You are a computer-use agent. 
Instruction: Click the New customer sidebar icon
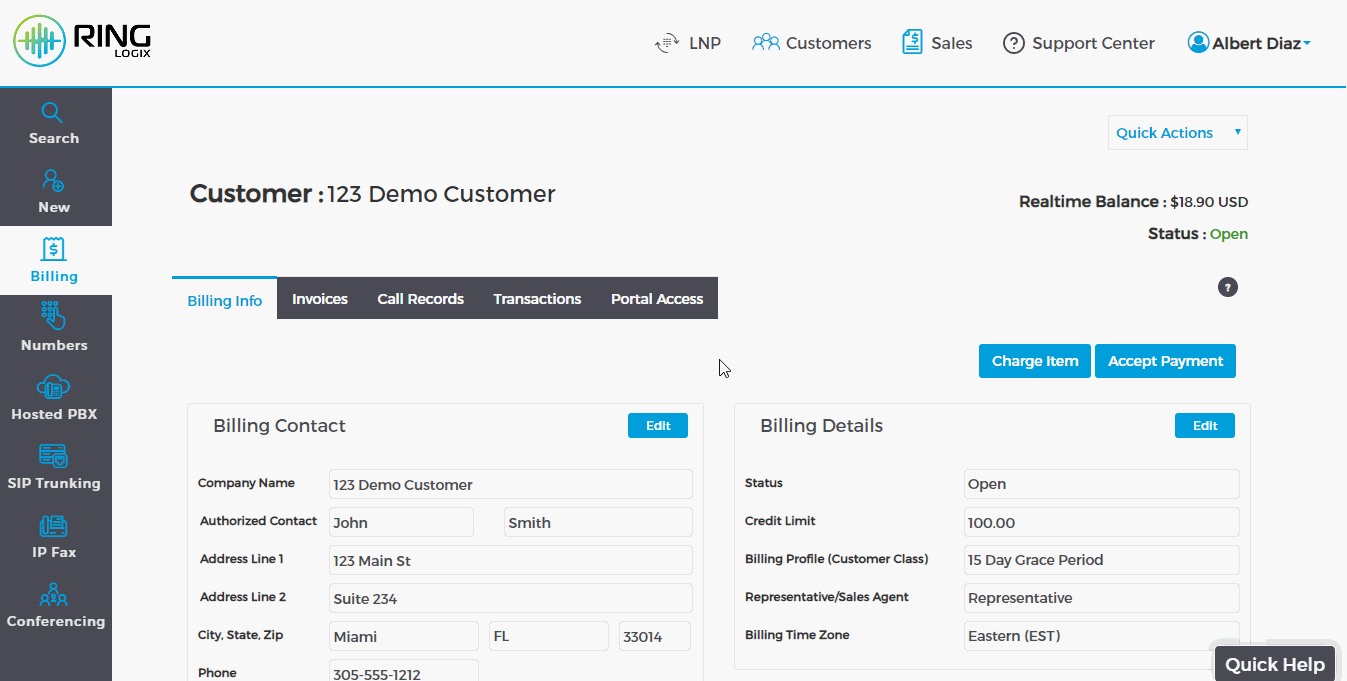point(54,192)
